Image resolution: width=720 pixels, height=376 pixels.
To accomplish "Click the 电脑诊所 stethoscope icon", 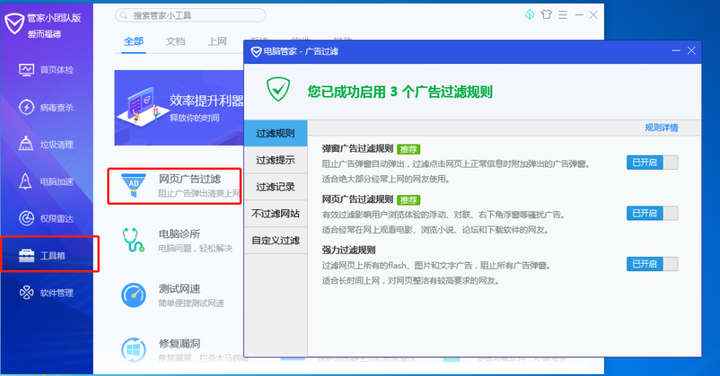I will pyautogui.click(x=133, y=240).
